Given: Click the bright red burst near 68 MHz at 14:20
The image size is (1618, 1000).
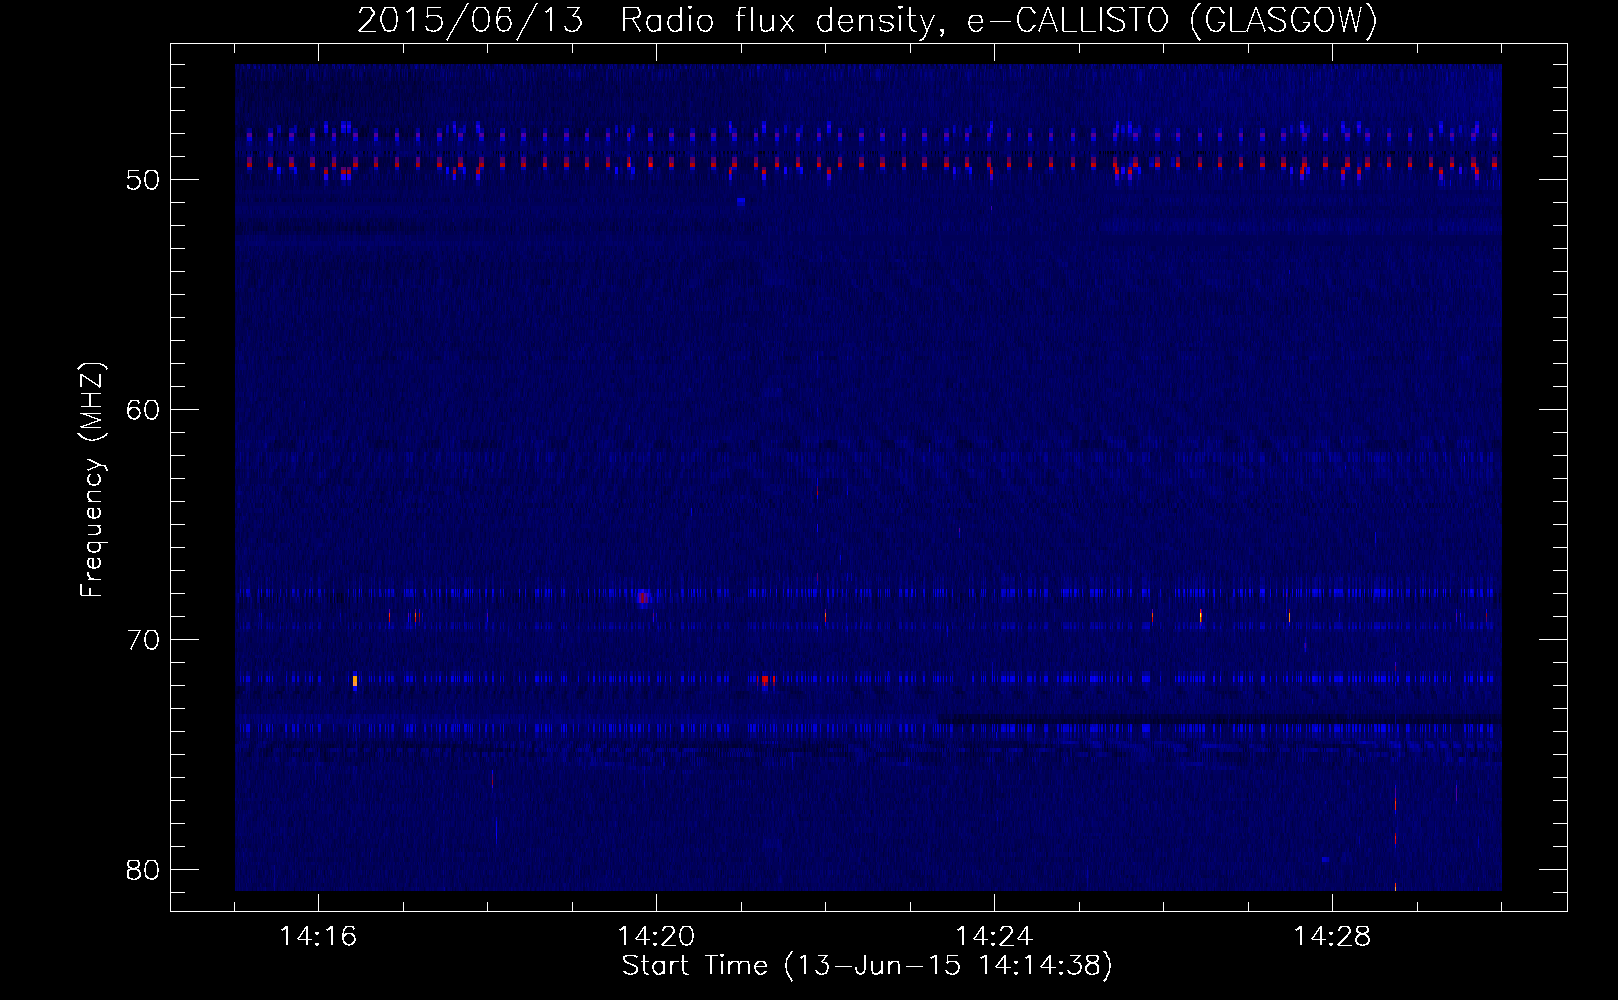Looking at the screenshot, I should [644, 598].
